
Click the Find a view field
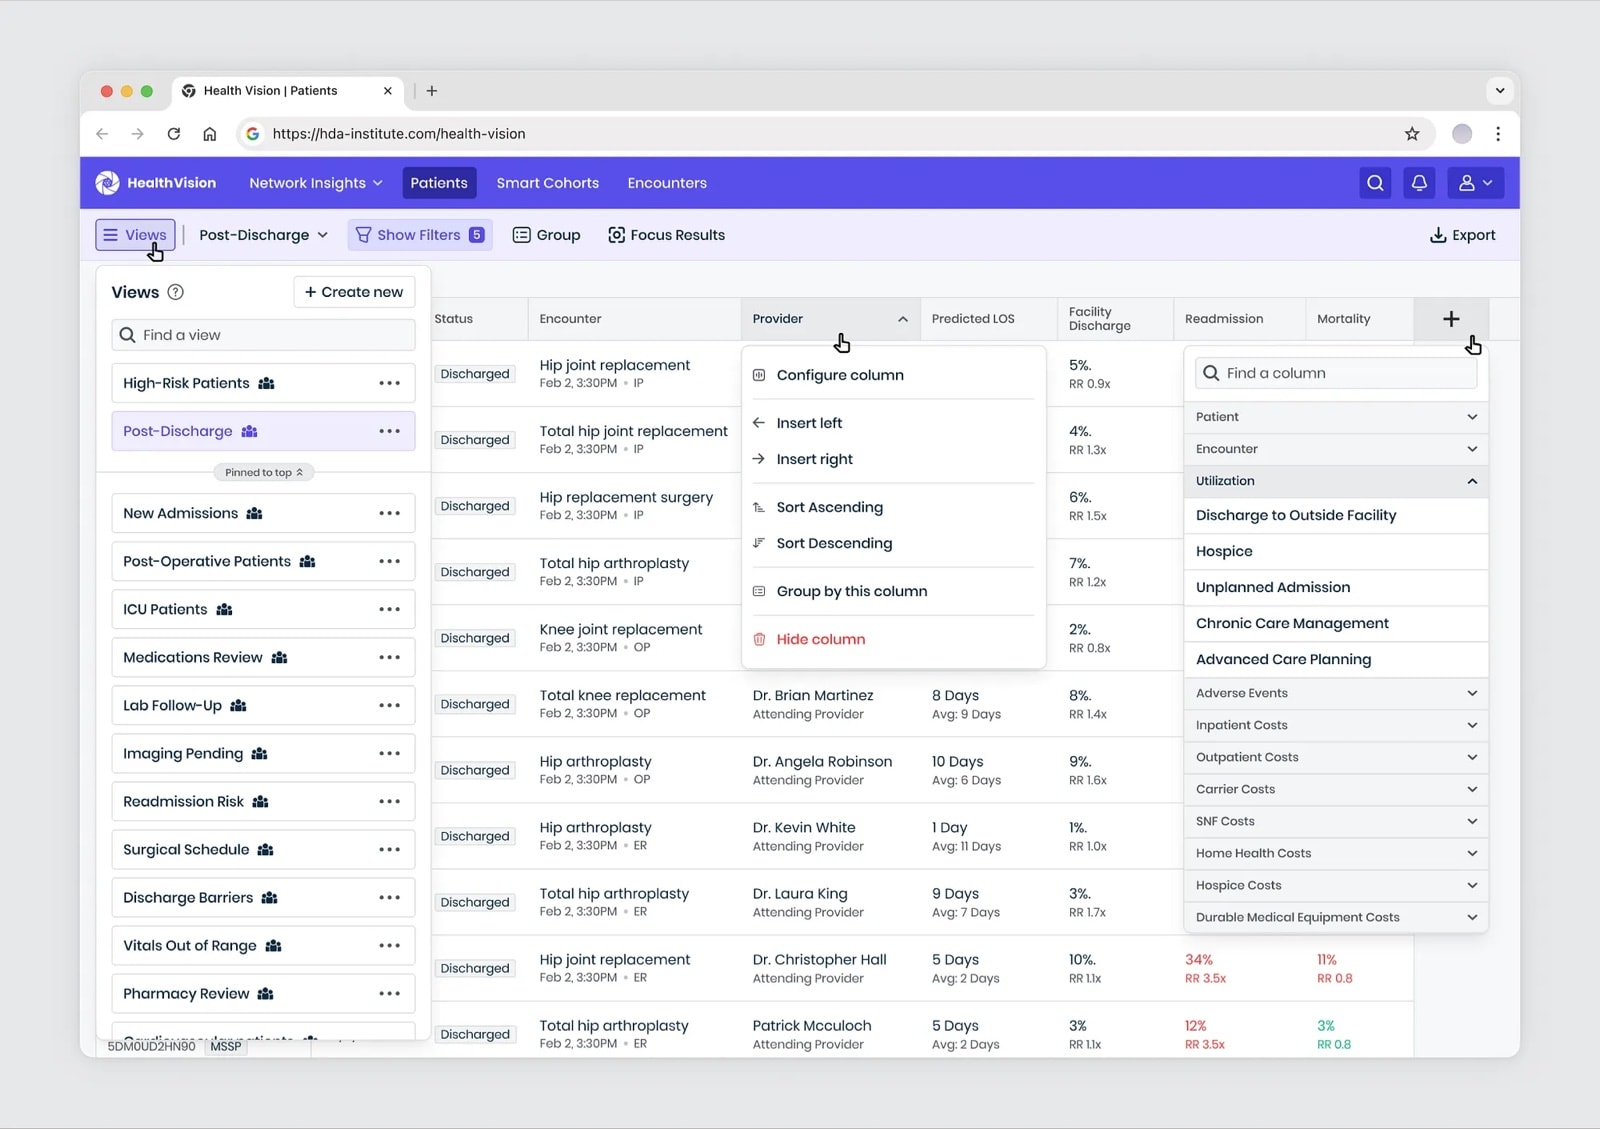pos(264,335)
